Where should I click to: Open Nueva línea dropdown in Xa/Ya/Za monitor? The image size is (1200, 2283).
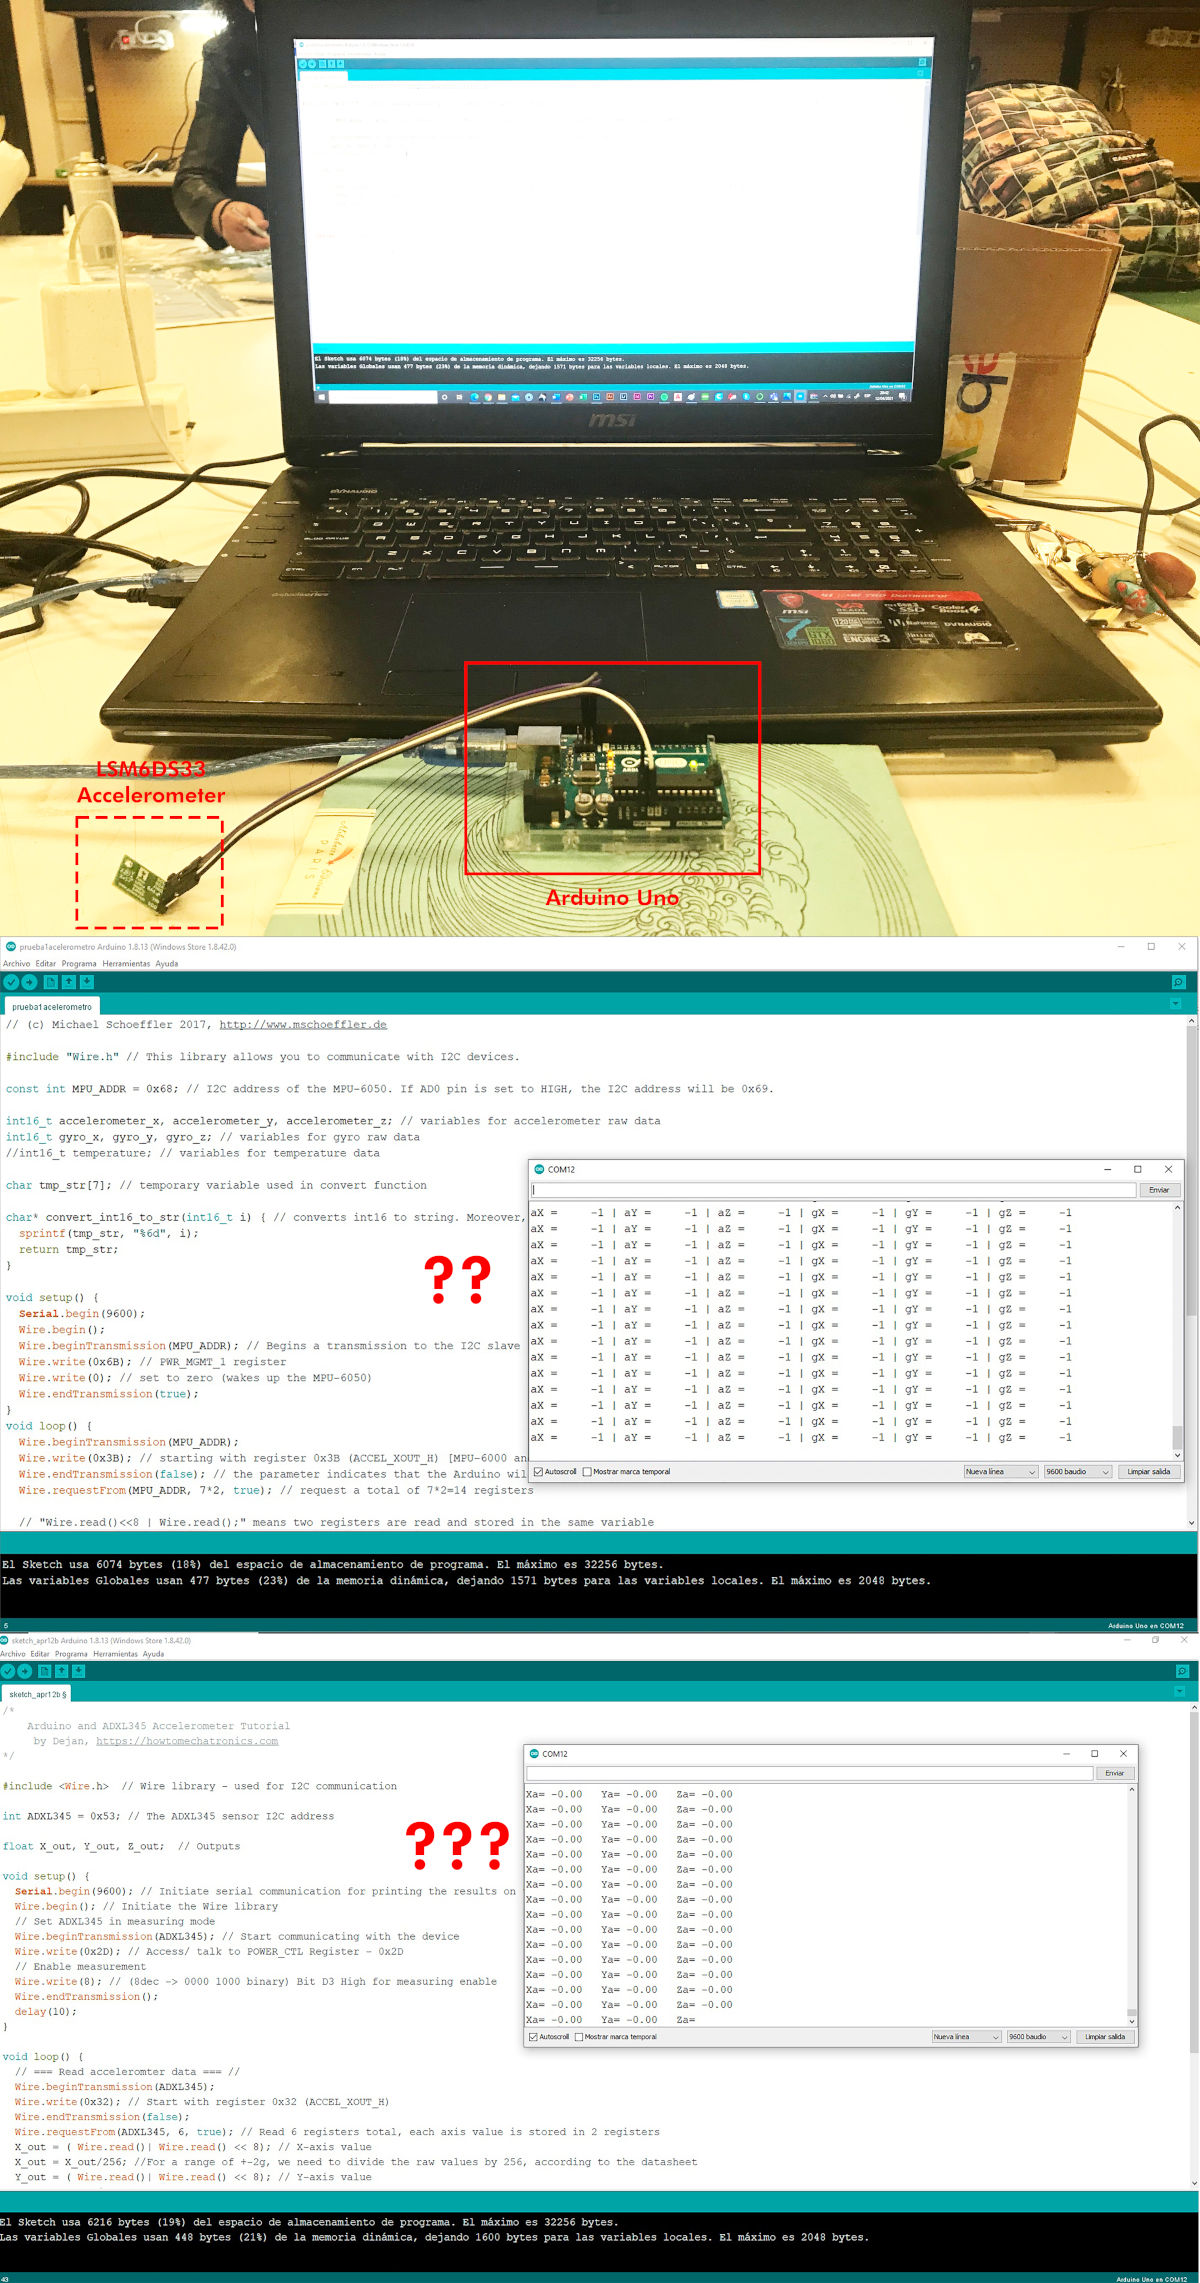point(966,2037)
